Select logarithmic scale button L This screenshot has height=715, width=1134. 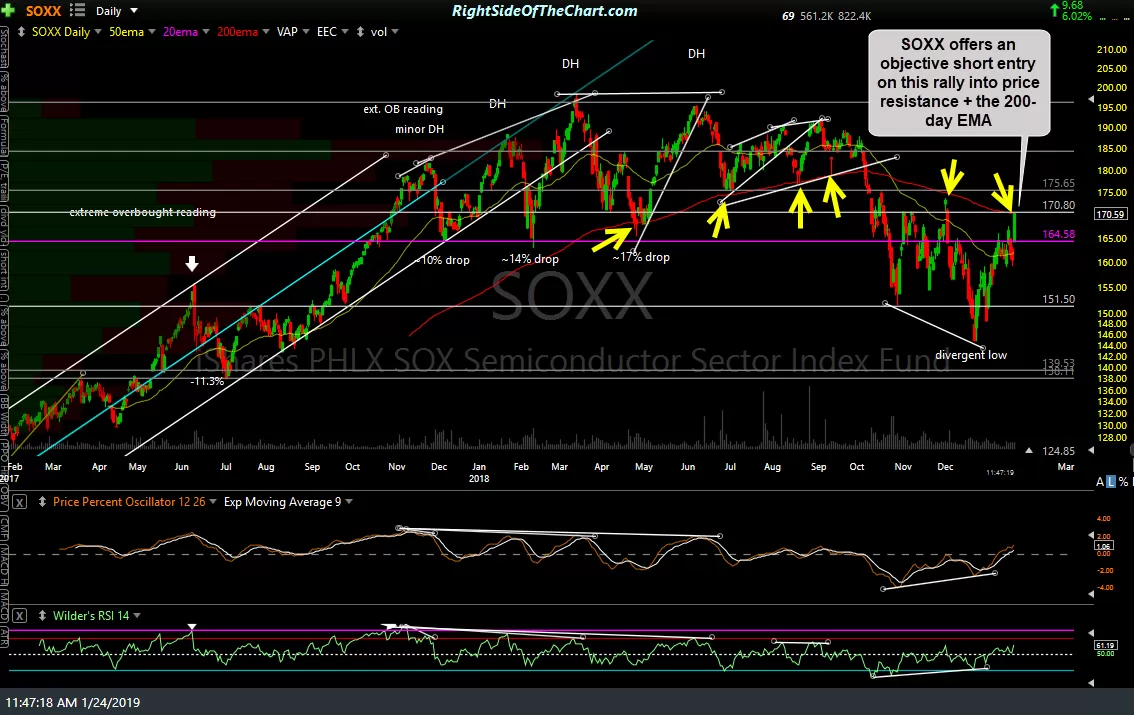coord(1111,481)
